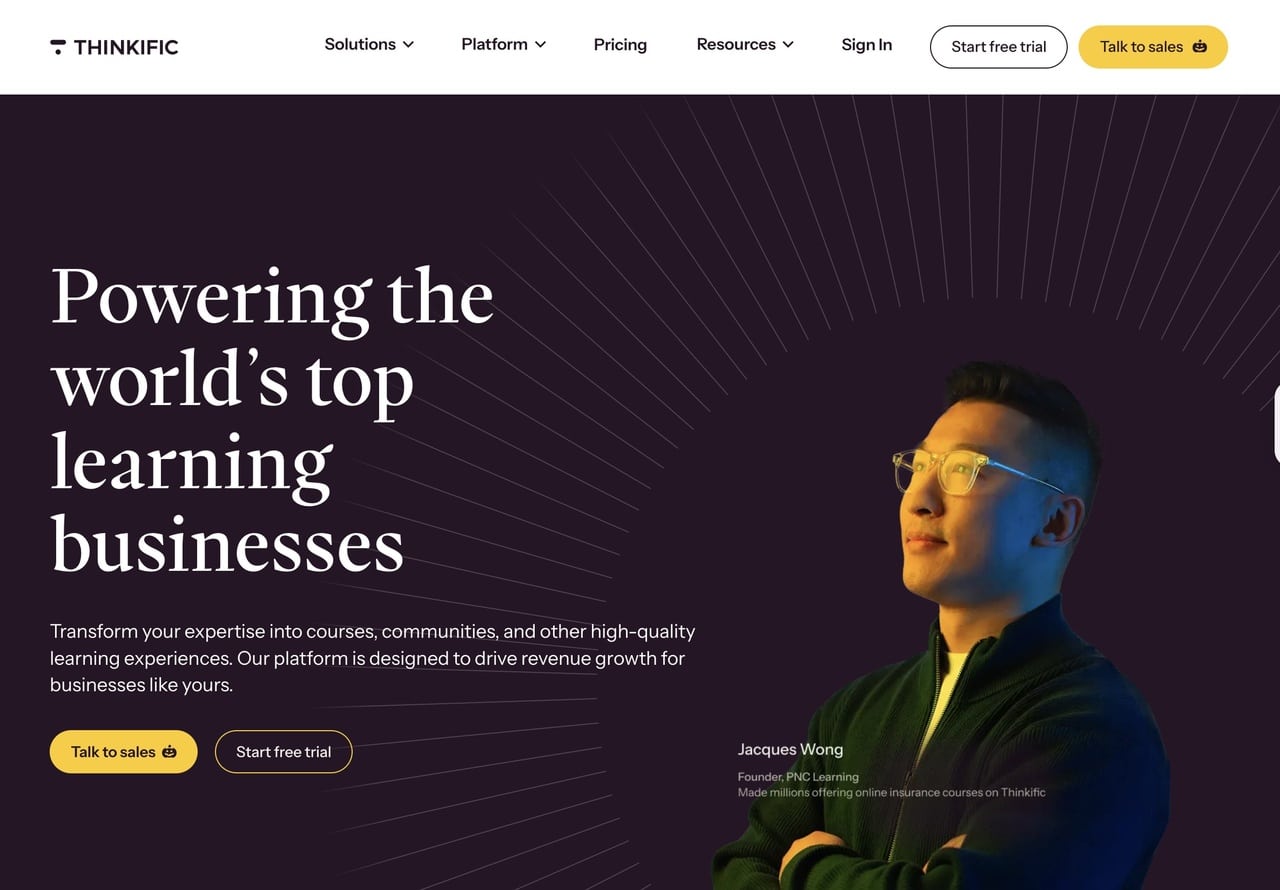1280x890 pixels.
Task: Open the Solutions menu label
Action: point(360,44)
